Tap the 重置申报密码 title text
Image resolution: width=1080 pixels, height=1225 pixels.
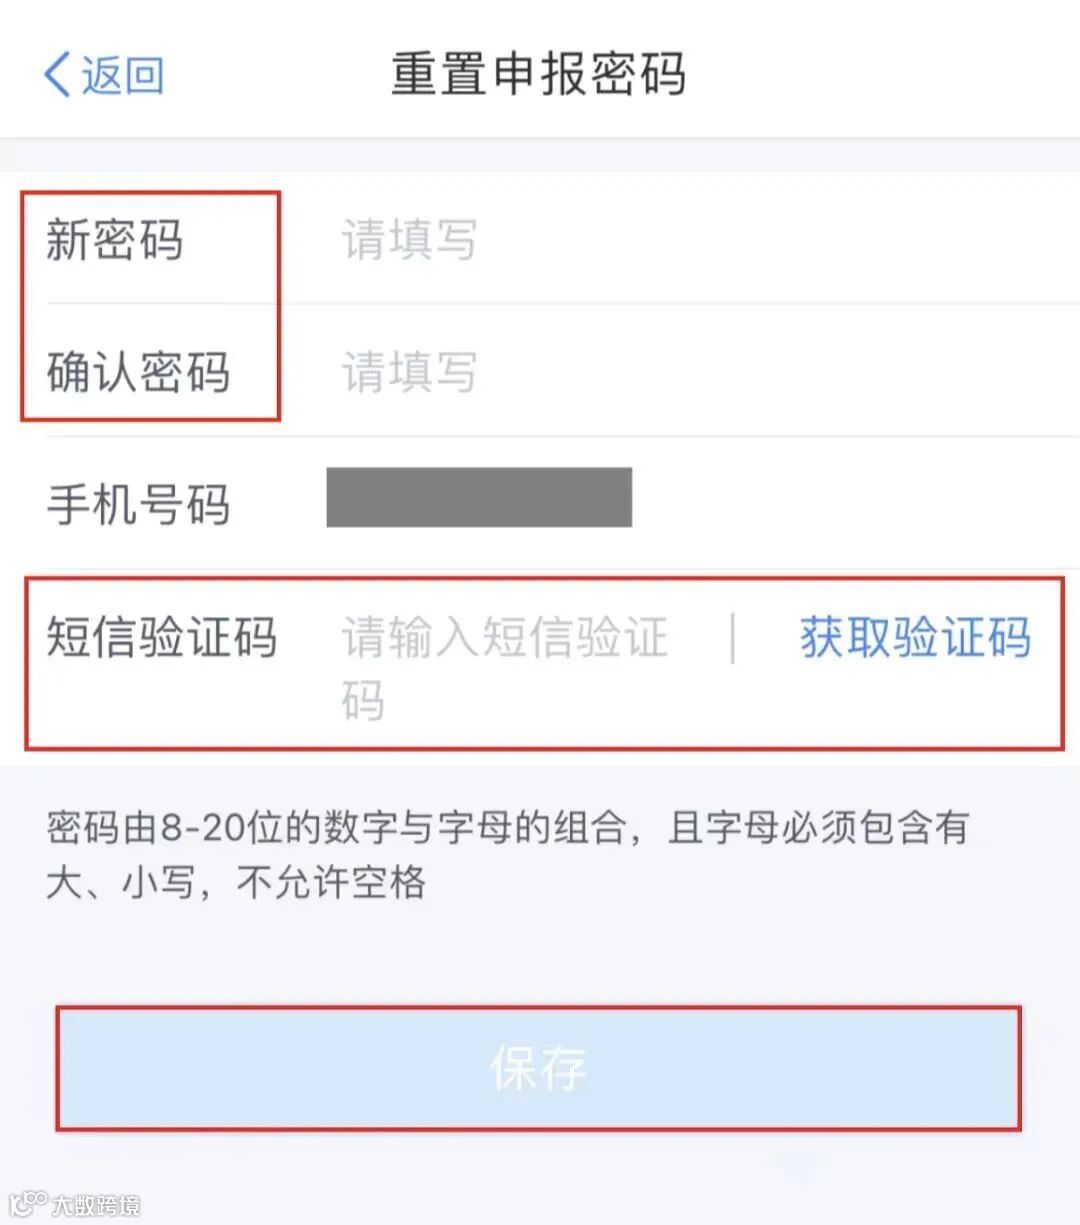538,75
